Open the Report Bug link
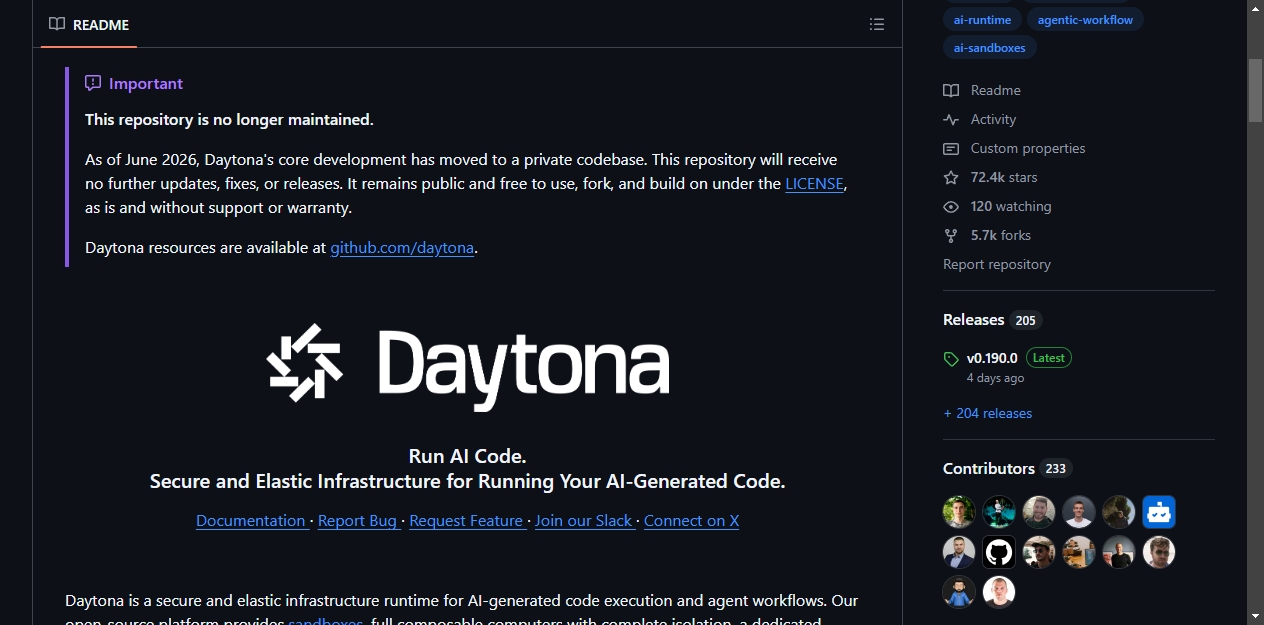 [x=358, y=521]
